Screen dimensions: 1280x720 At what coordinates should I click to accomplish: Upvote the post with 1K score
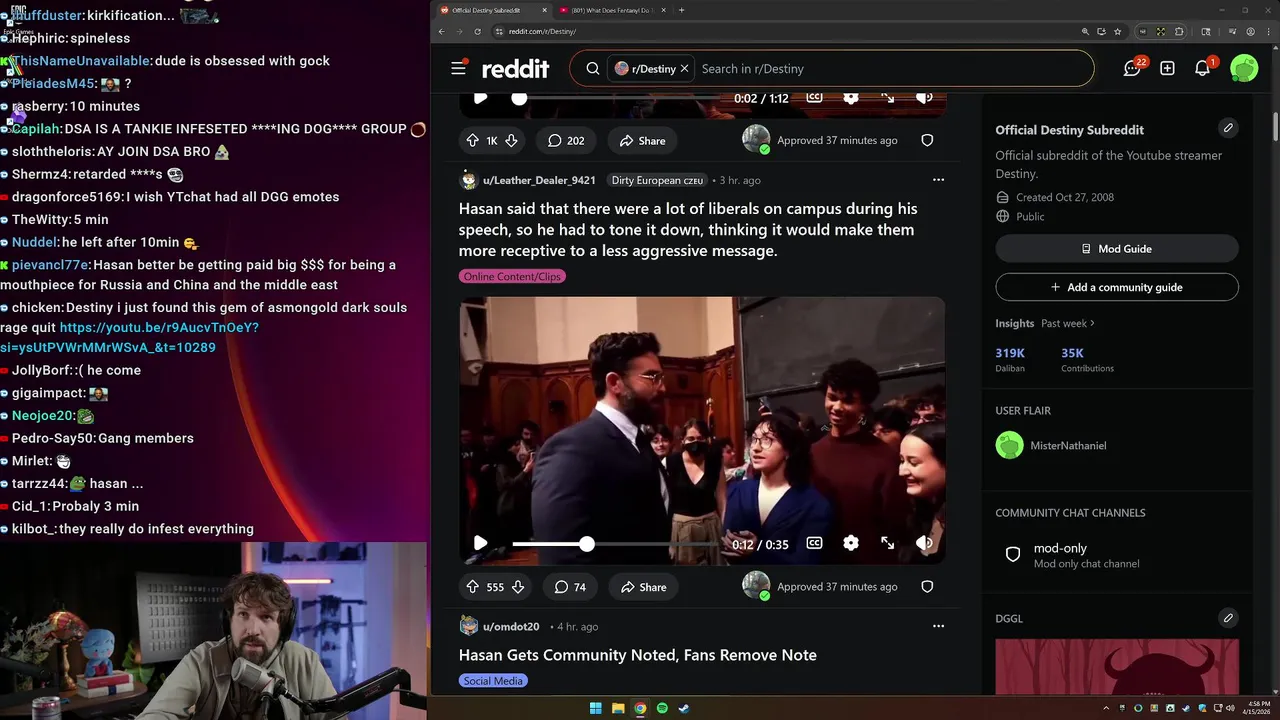(473, 141)
